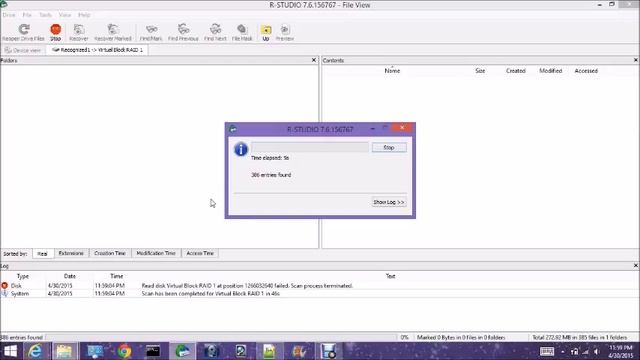Open the Tools menu

pyautogui.click(x=45, y=15)
